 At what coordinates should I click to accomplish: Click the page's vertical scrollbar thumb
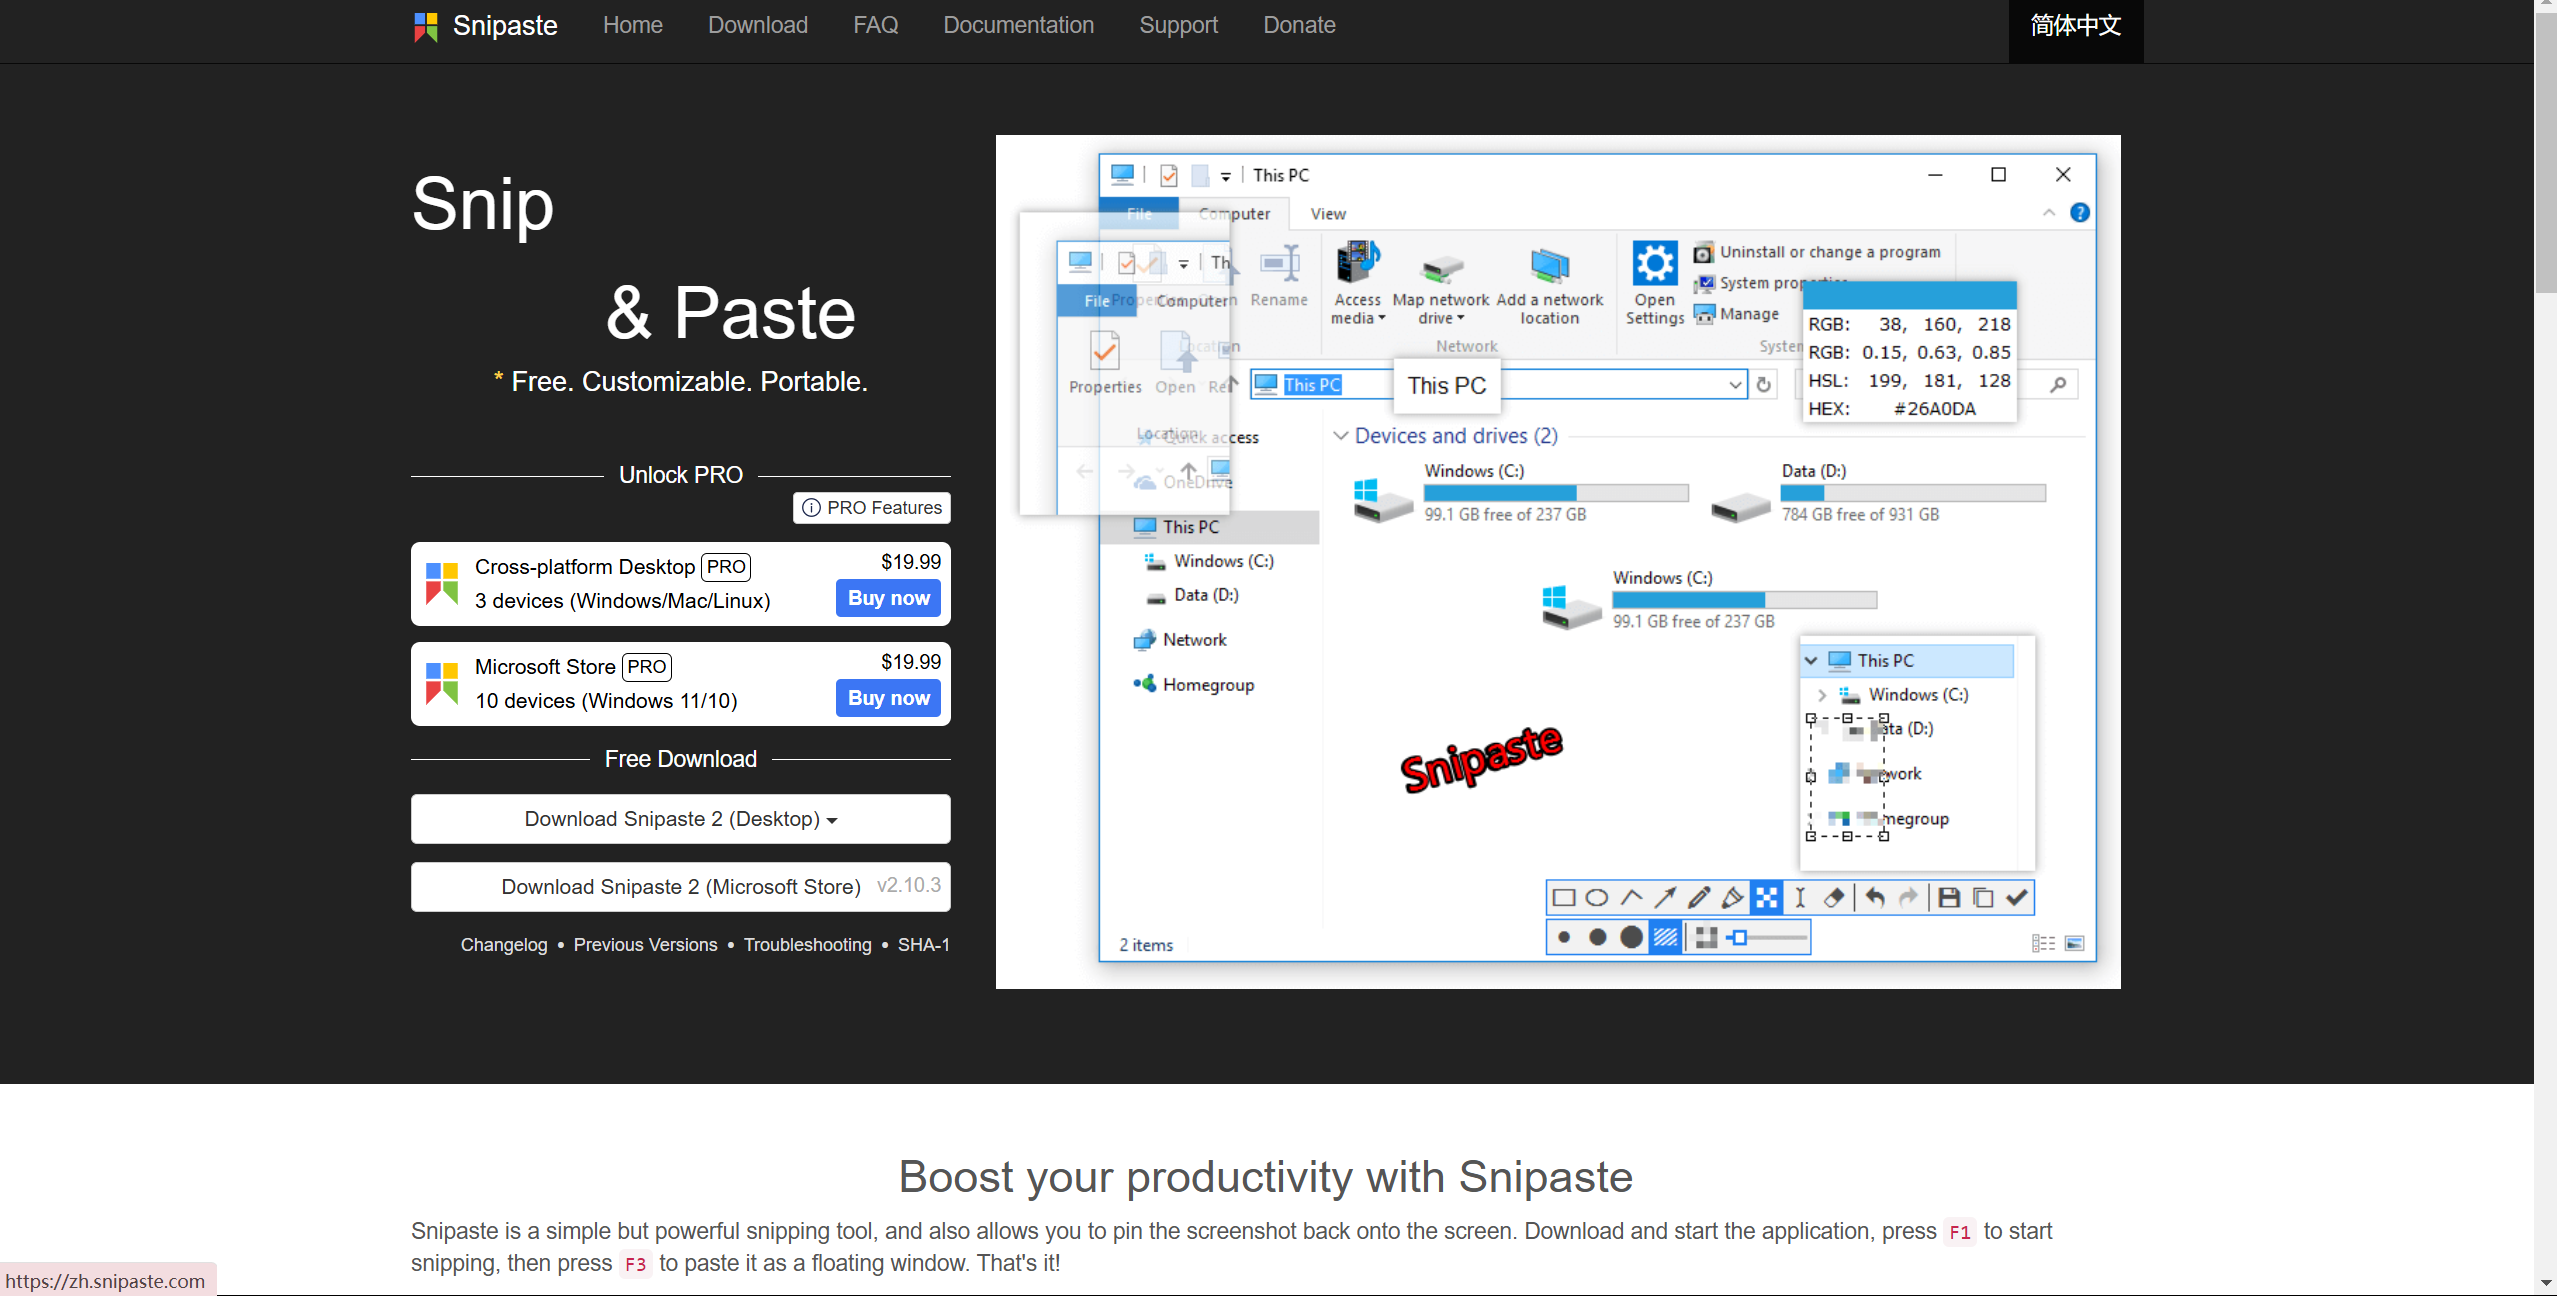[x=2545, y=155]
